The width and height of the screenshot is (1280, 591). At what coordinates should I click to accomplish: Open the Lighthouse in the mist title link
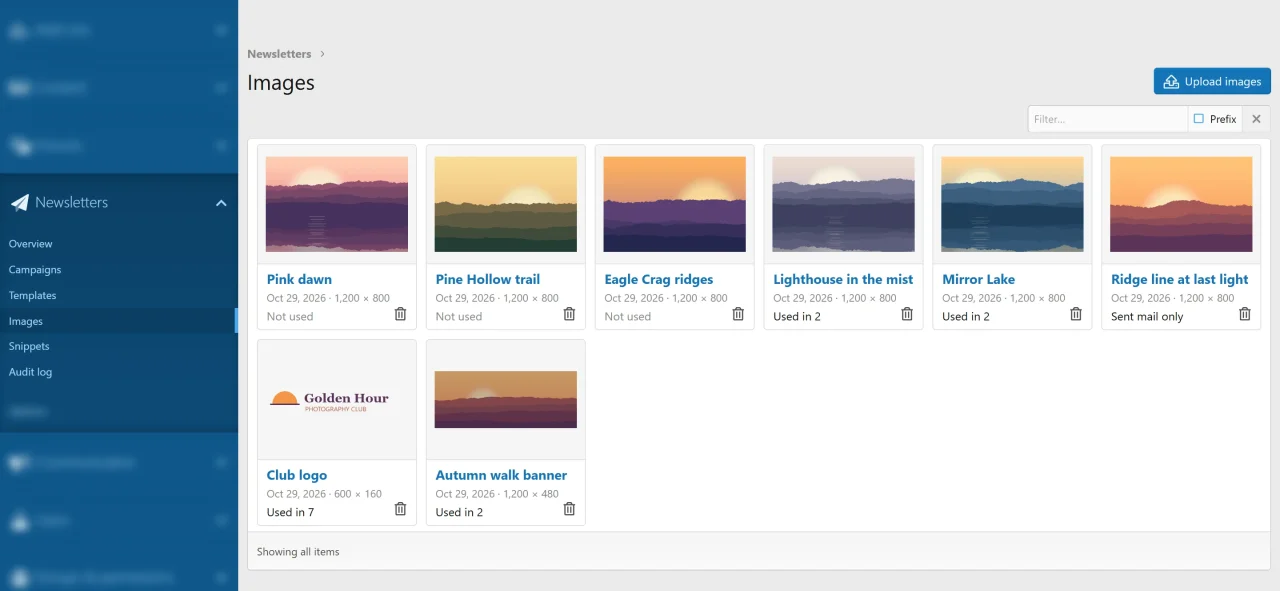843,280
